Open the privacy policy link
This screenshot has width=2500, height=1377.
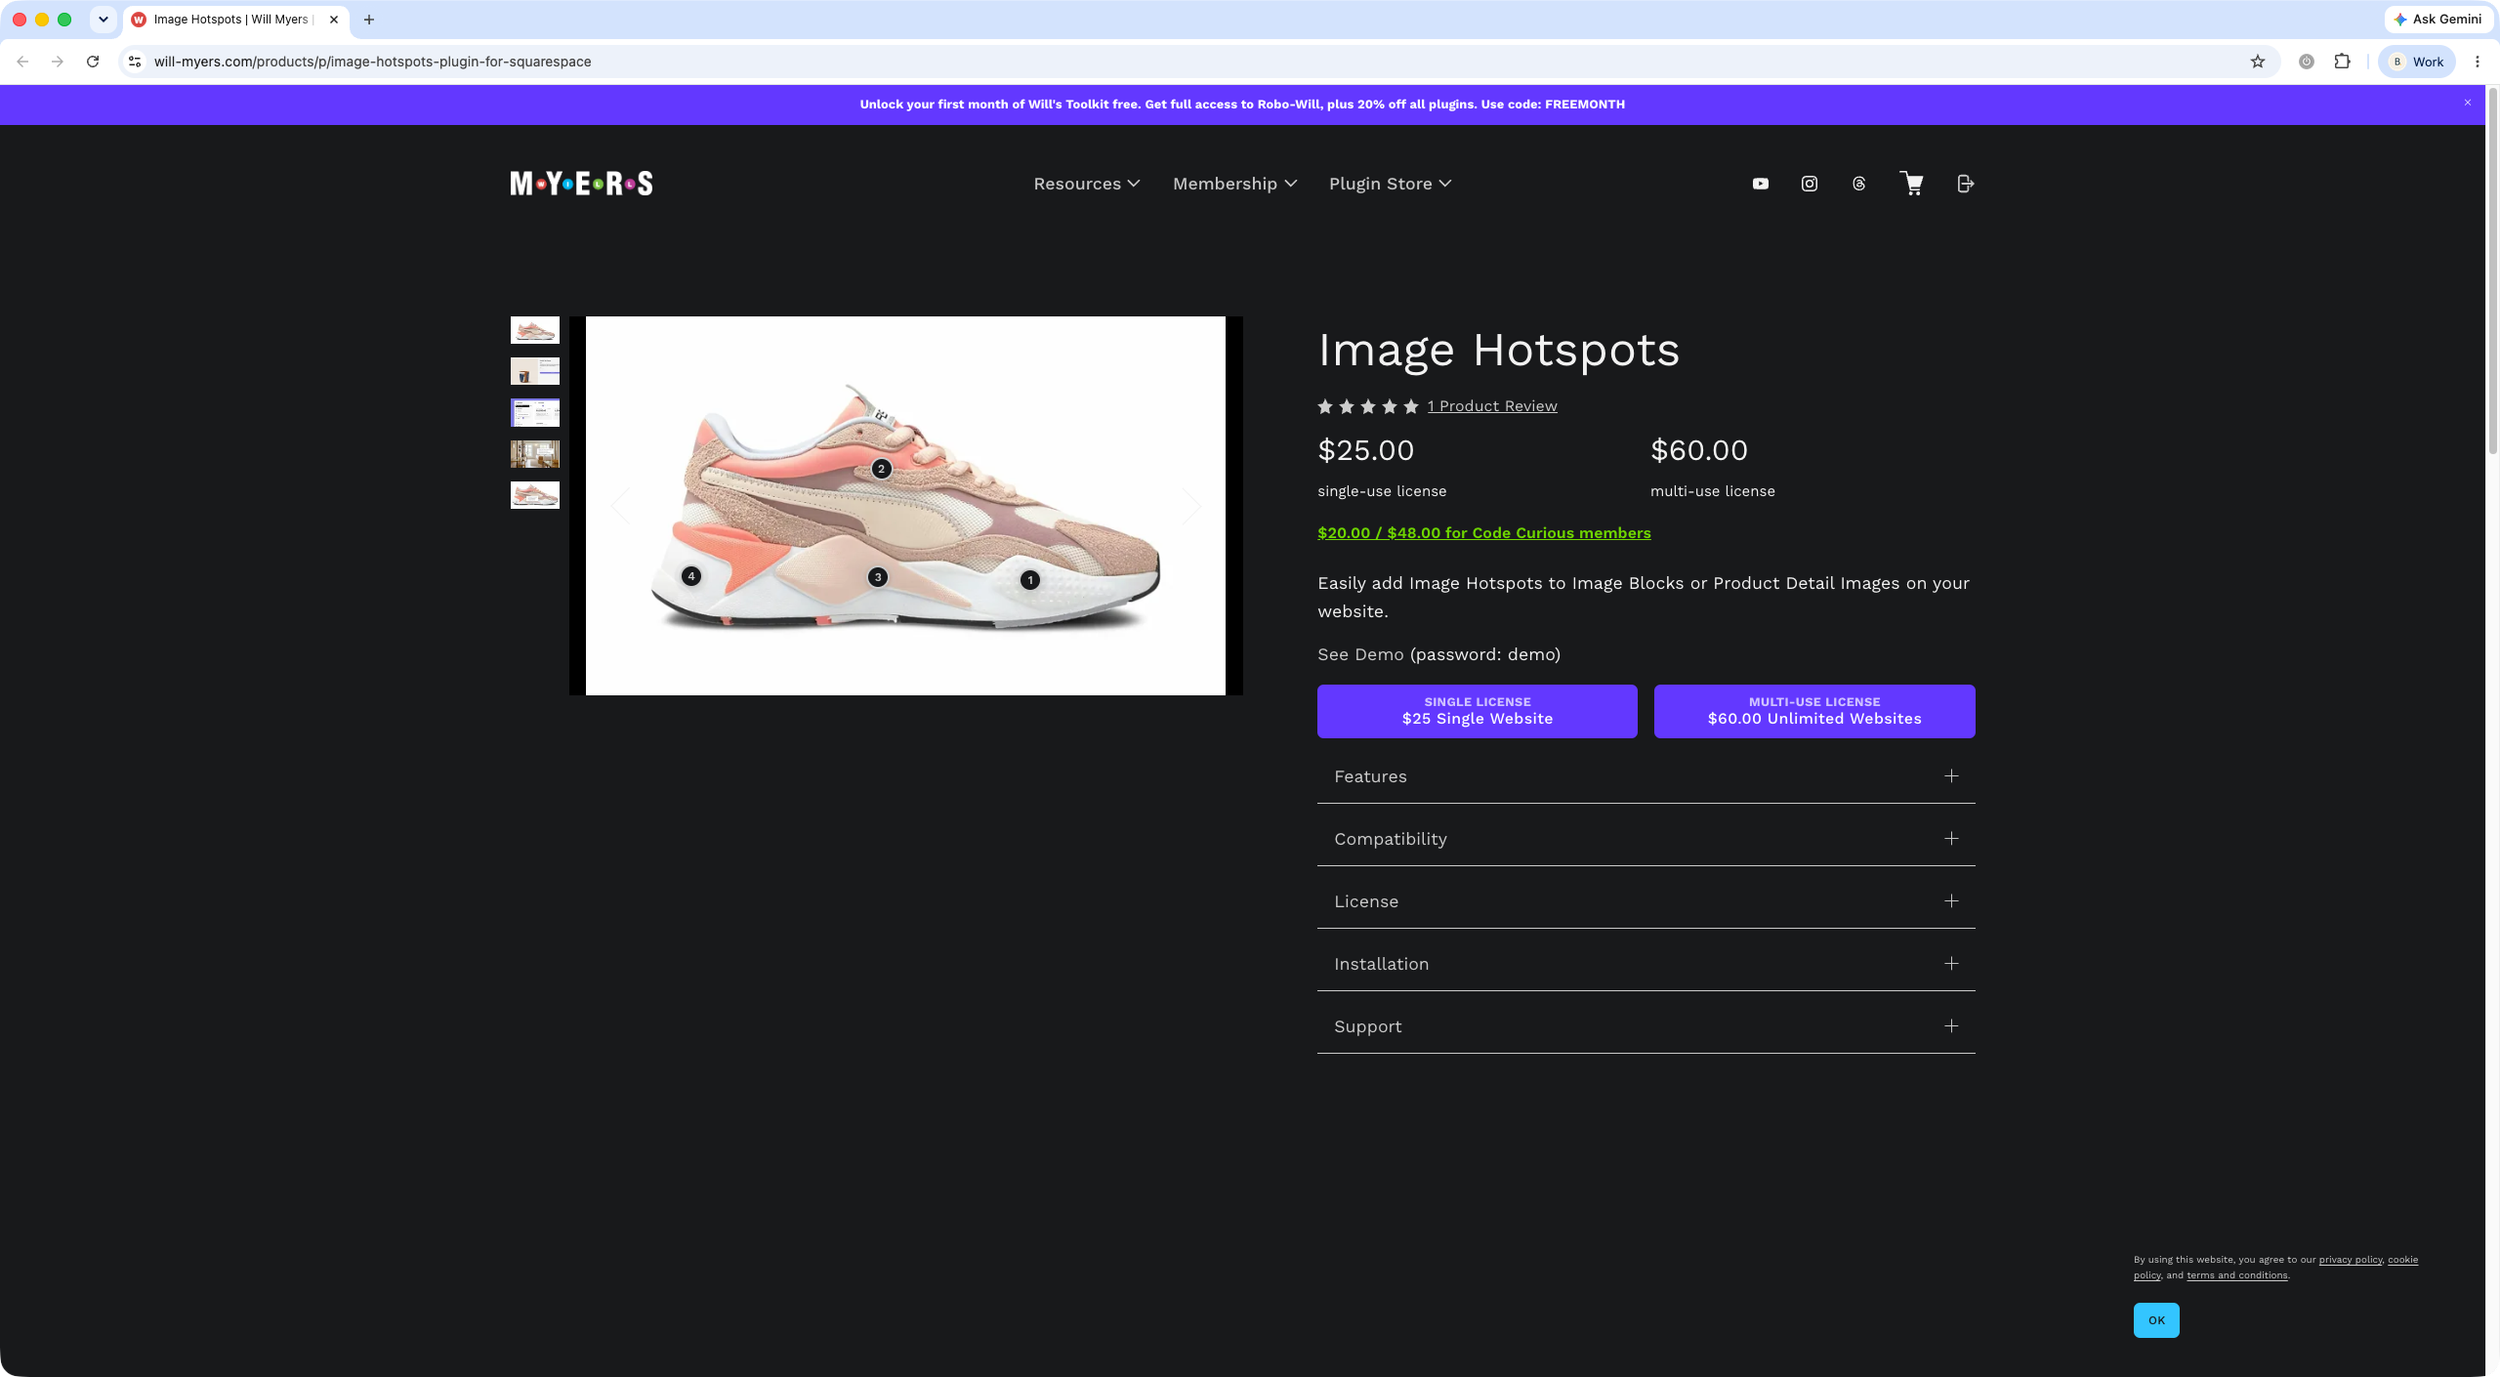pyautogui.click(x=2350, y=1260)
